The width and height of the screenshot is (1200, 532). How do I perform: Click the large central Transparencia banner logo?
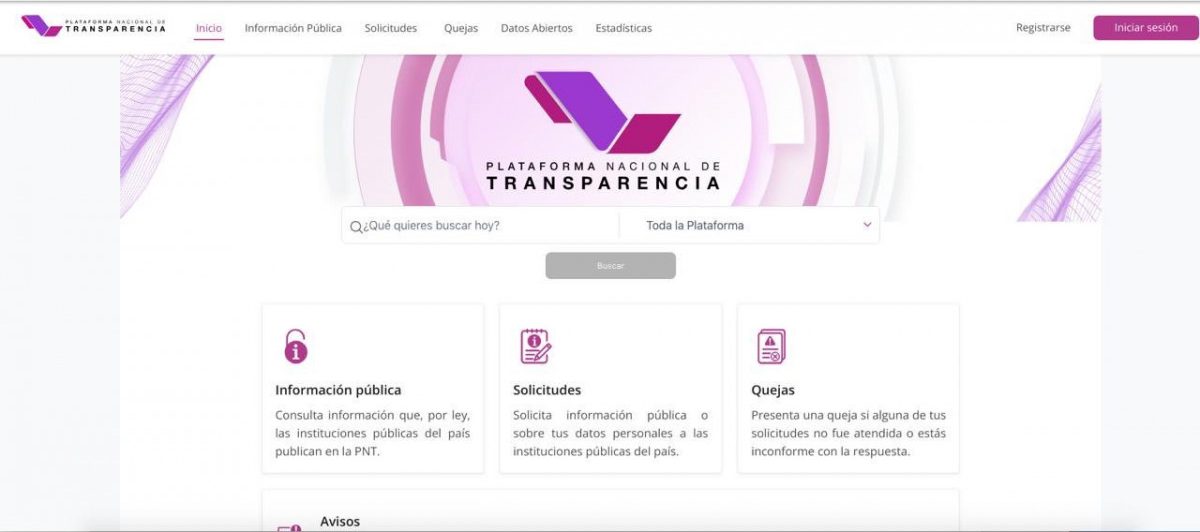click(602, 132)
